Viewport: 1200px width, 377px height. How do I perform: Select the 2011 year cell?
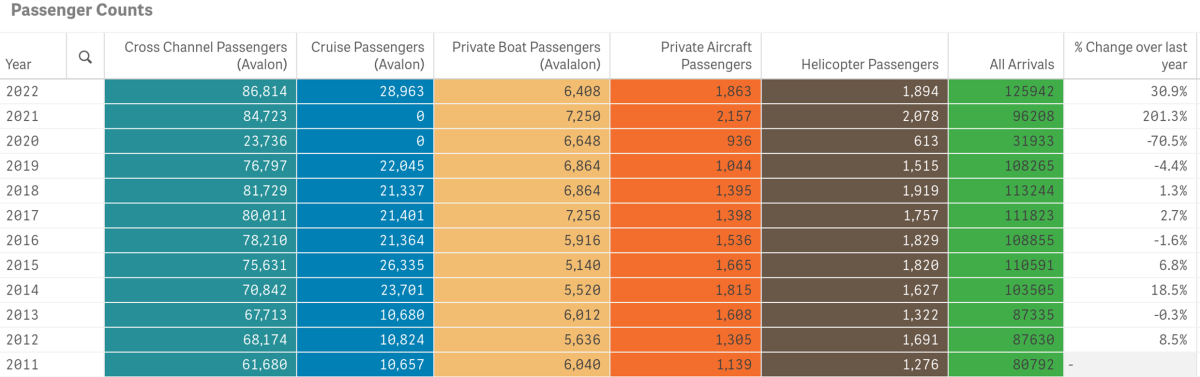pos(22,364)
